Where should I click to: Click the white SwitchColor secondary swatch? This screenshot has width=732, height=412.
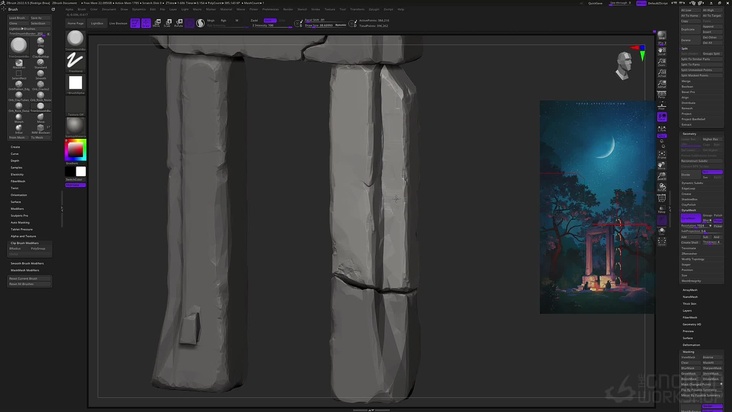coord(81,172)
